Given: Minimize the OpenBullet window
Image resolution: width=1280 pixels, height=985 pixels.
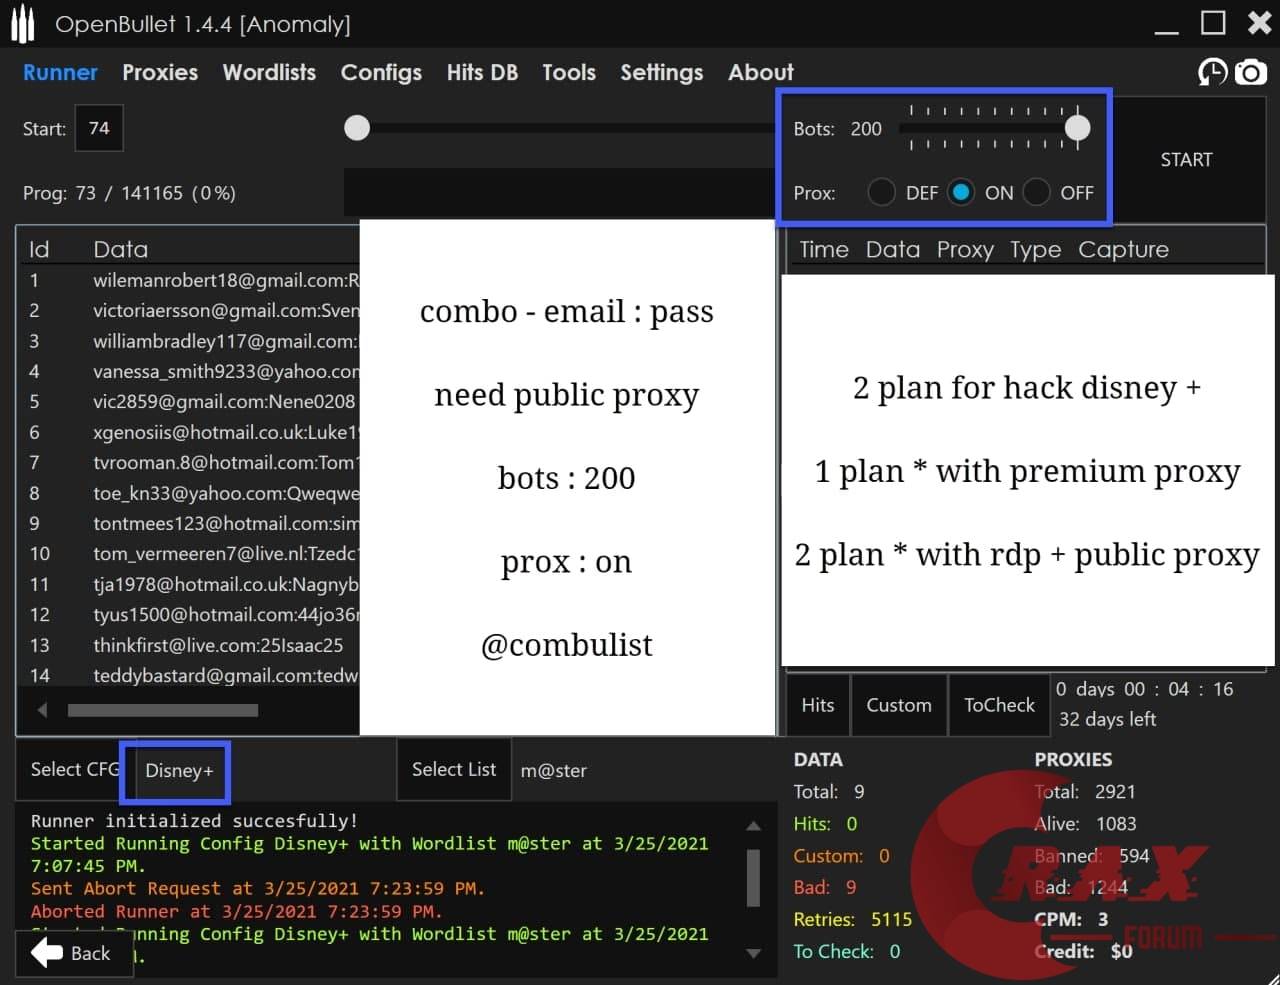Looking at the screenshot, I should pyautogui.click(x=1166, y=32).
